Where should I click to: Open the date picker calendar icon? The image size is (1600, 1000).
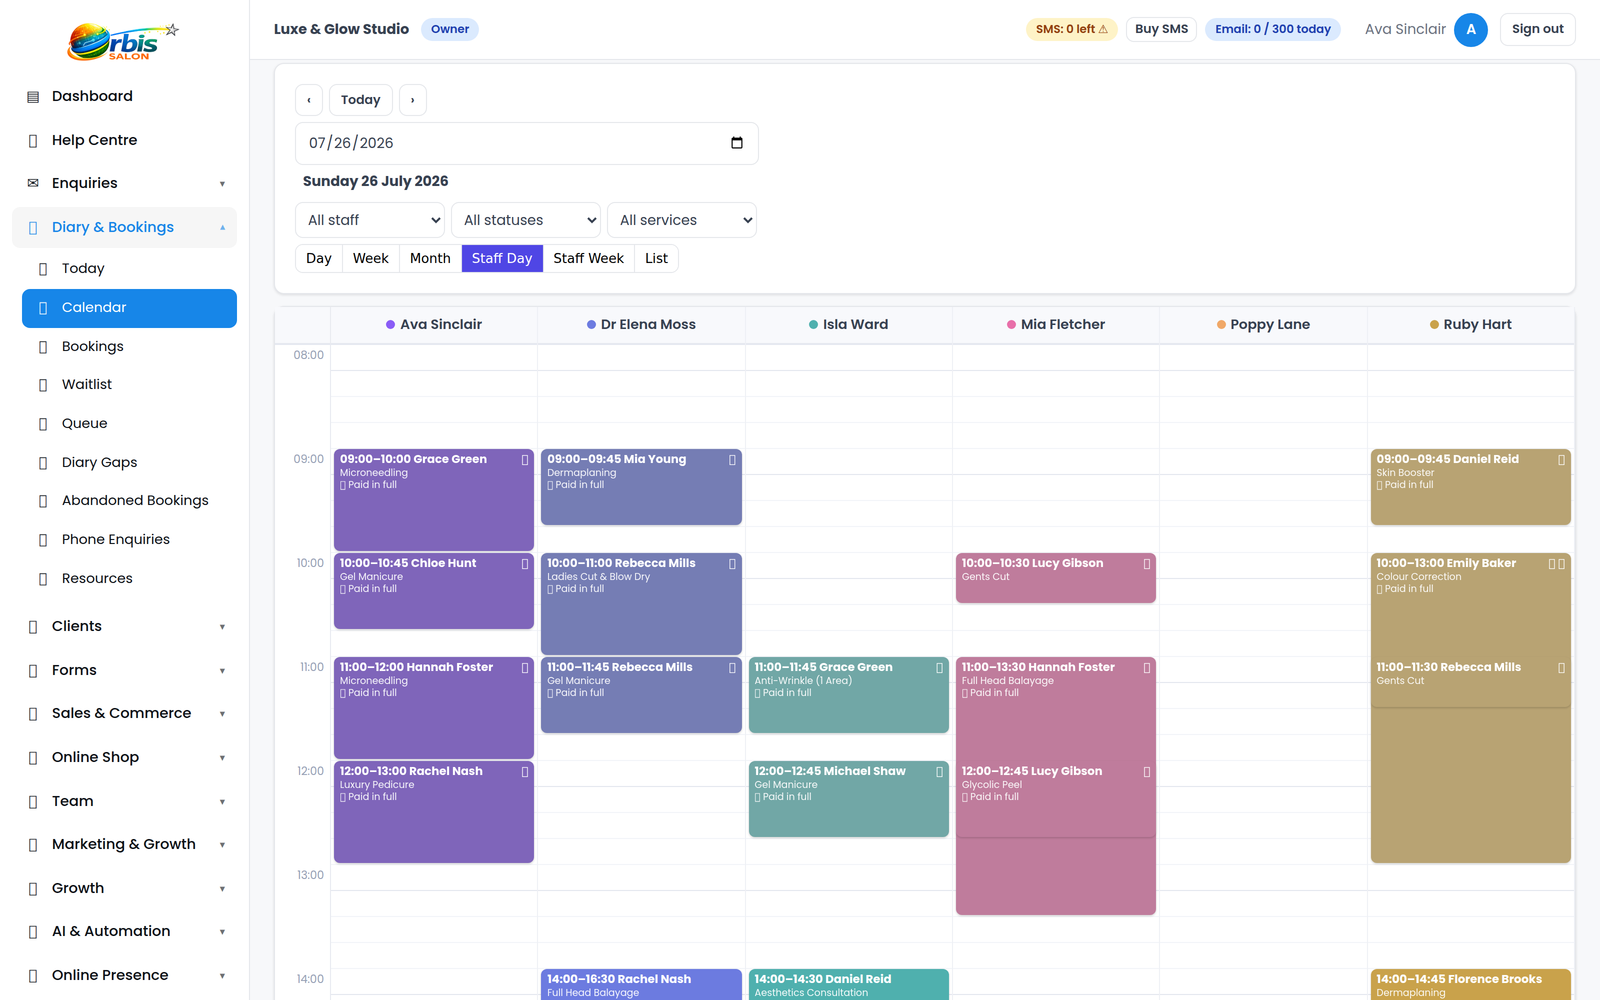(x=737, y=143)
